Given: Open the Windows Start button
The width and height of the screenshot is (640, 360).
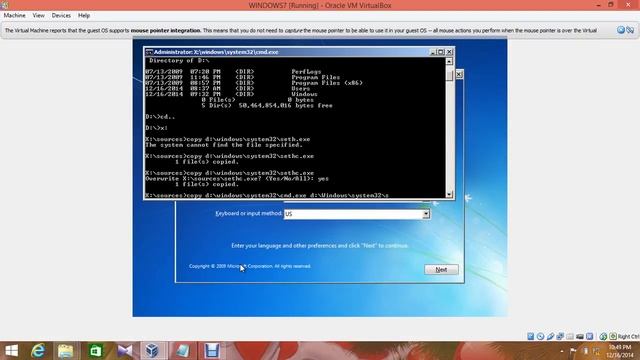Looking at the screenshot, I should pos(11,351).
